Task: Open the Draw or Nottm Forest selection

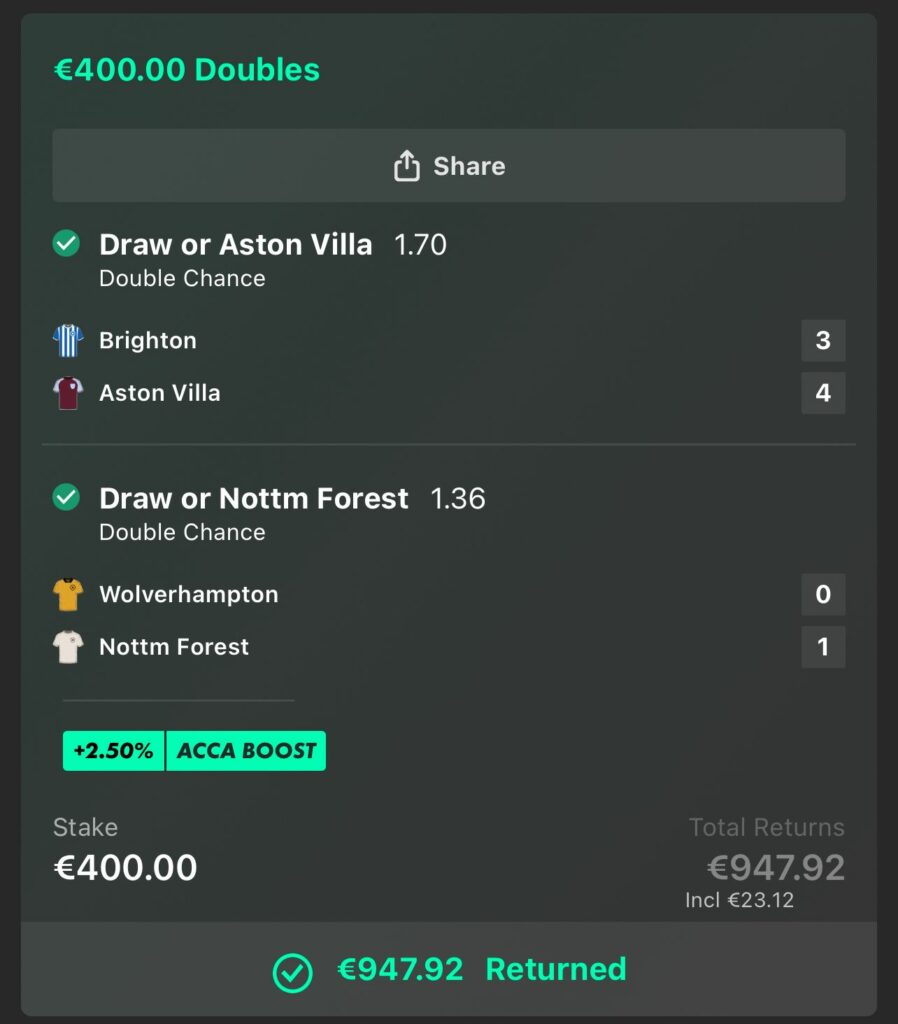Action: [254, 499]
